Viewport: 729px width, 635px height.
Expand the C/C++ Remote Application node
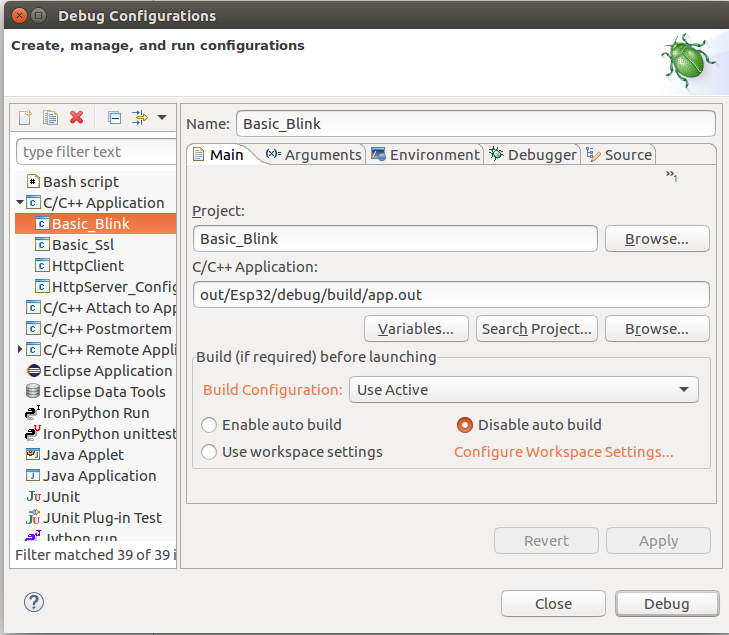pos(20,350)
